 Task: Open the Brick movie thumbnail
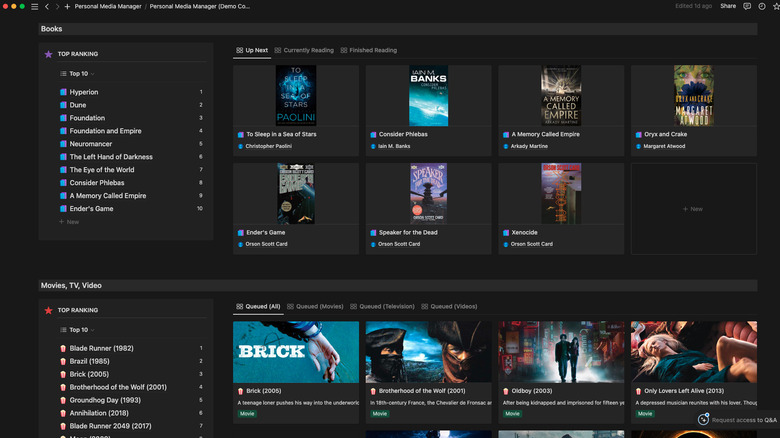(x=295, y=352)
